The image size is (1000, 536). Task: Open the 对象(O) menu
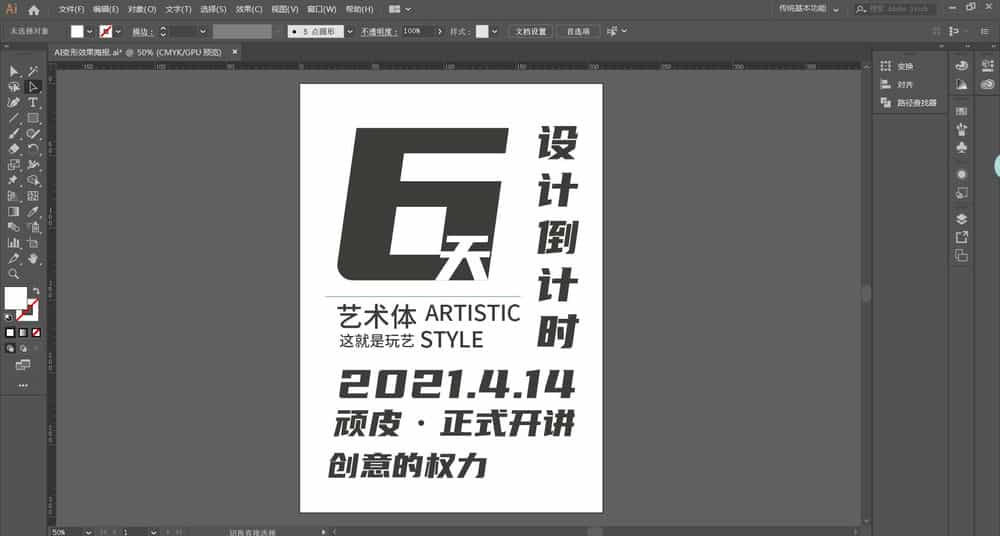pos(142,10)
